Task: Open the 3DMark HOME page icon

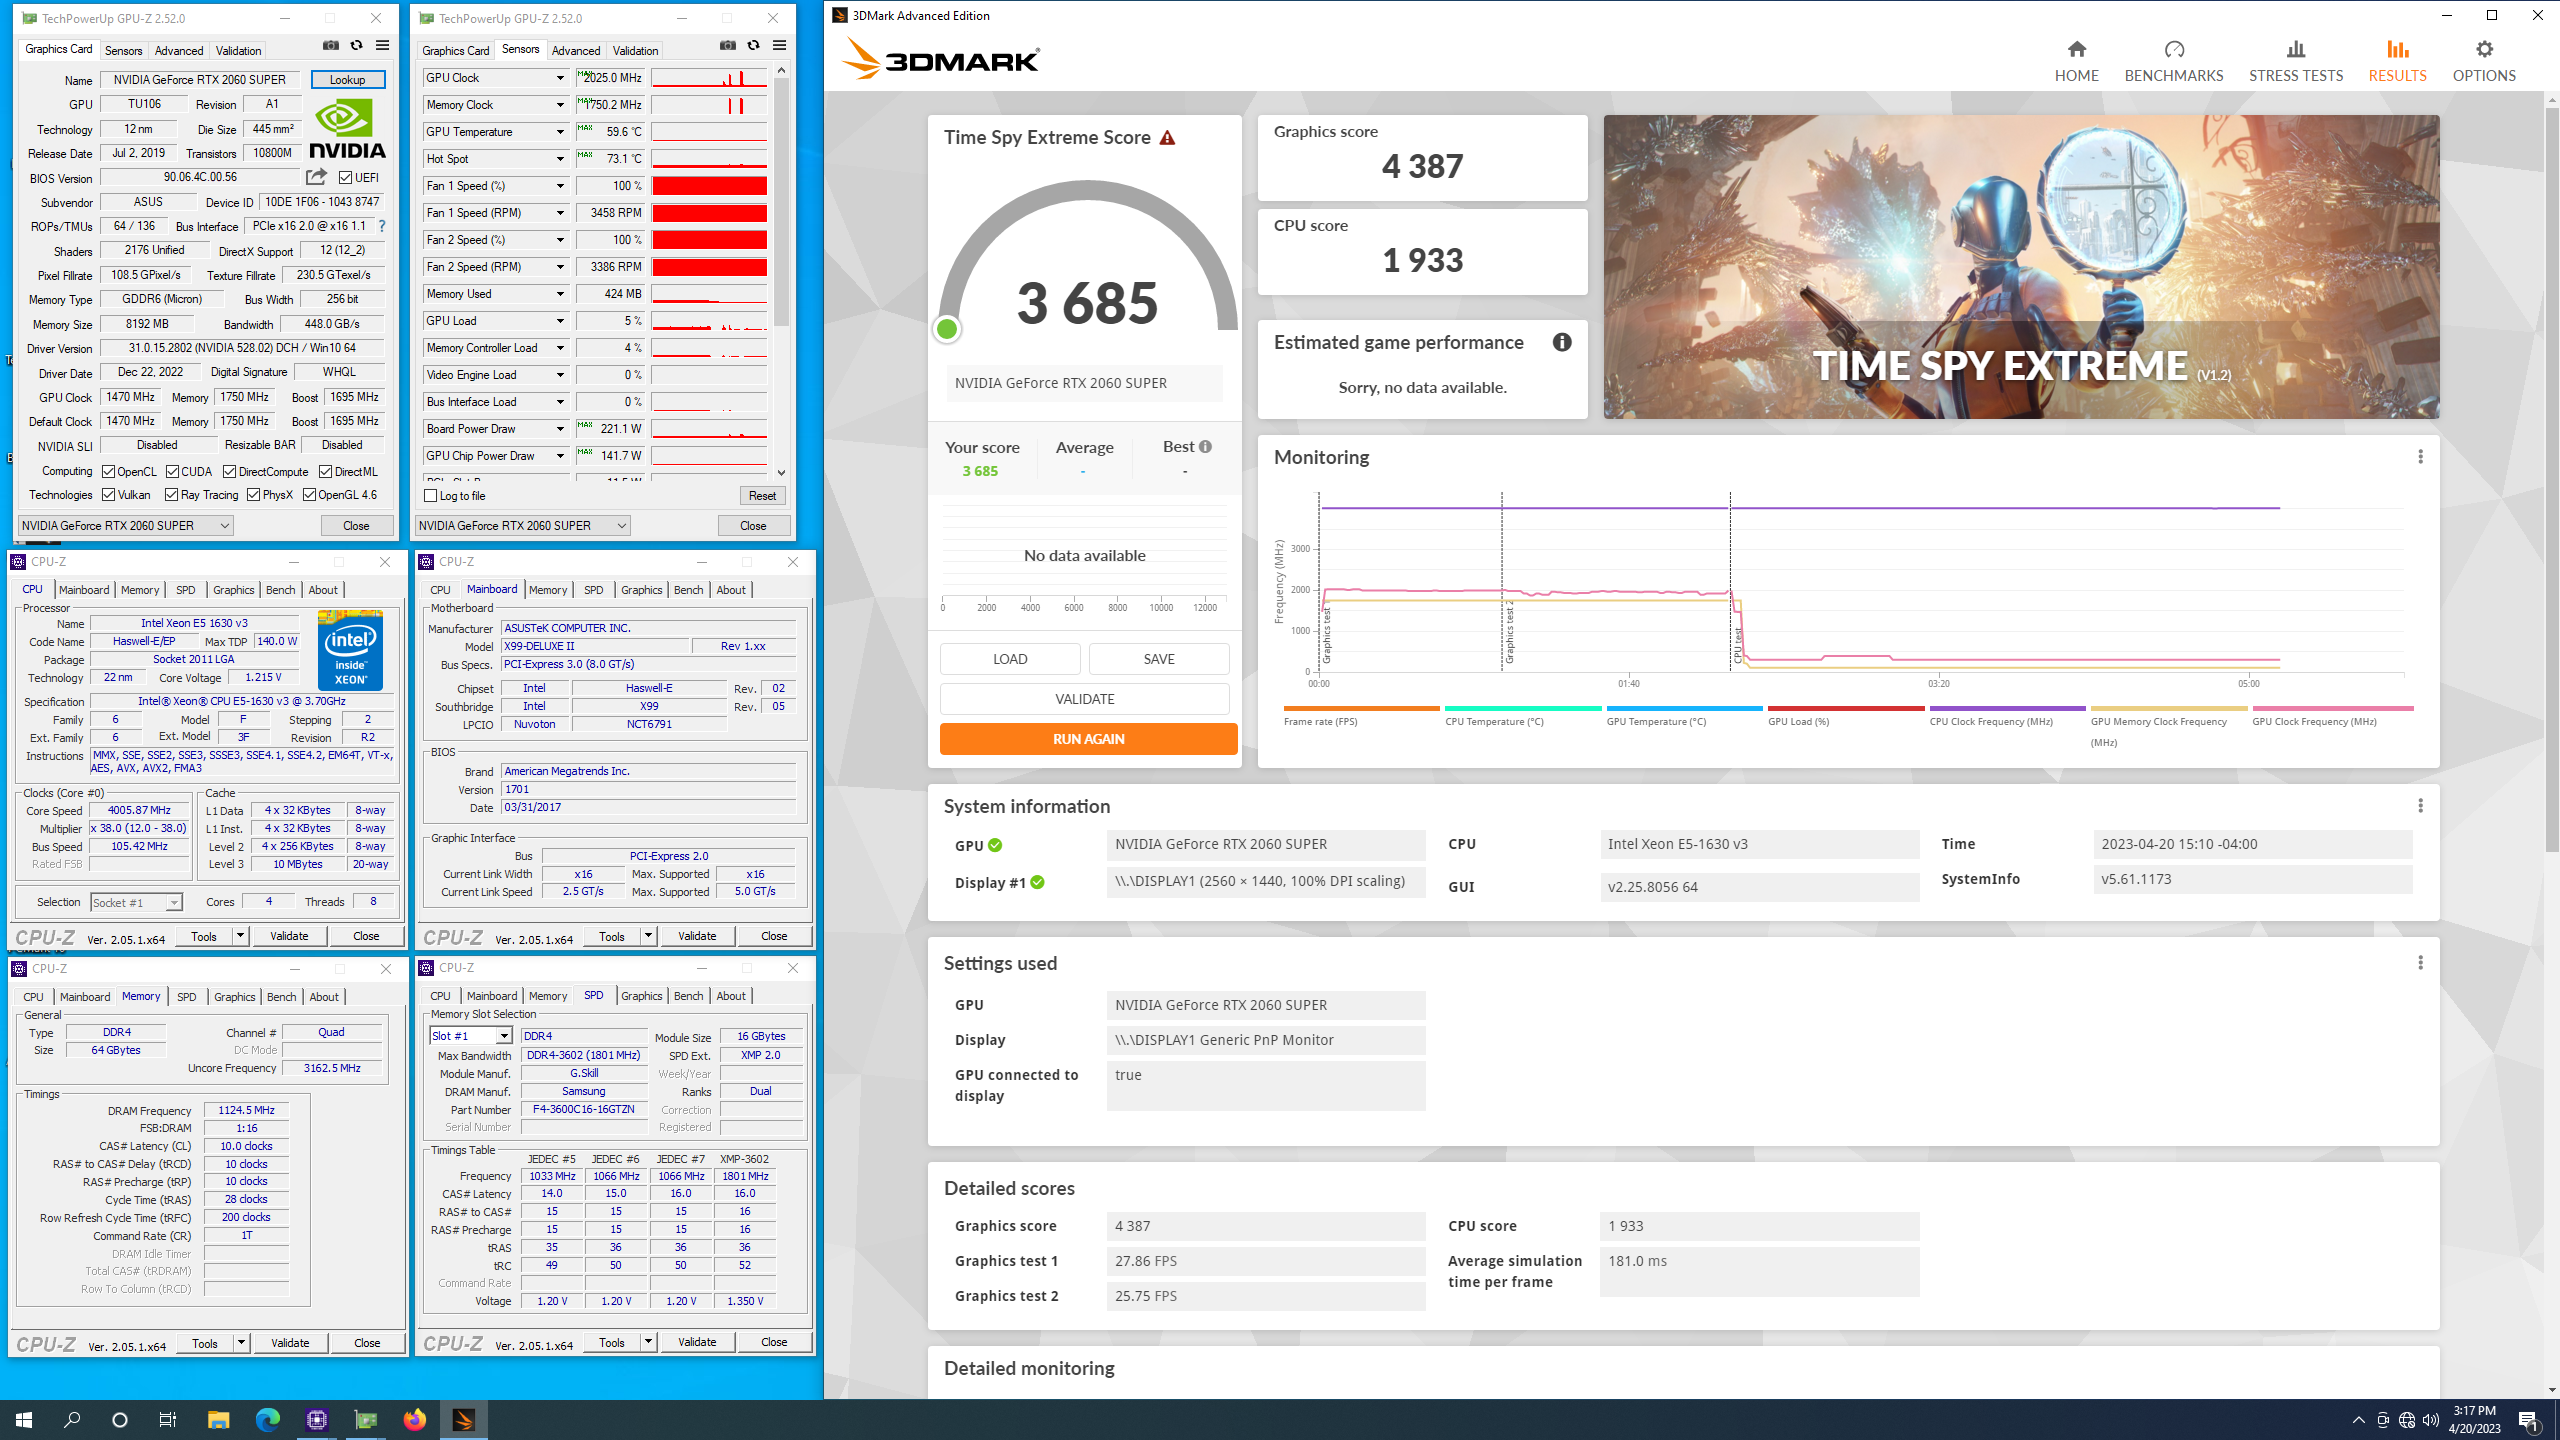Action: 2077,49
